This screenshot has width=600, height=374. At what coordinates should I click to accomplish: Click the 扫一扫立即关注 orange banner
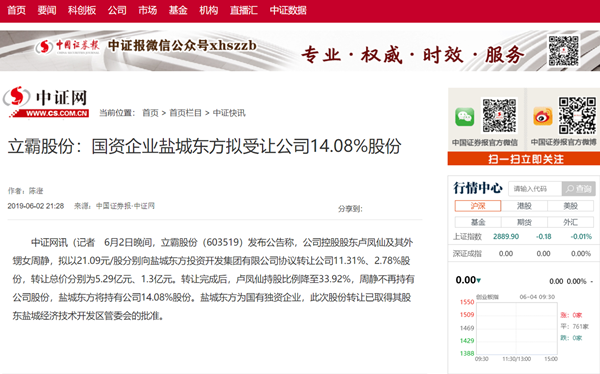(x=524, y=159)
